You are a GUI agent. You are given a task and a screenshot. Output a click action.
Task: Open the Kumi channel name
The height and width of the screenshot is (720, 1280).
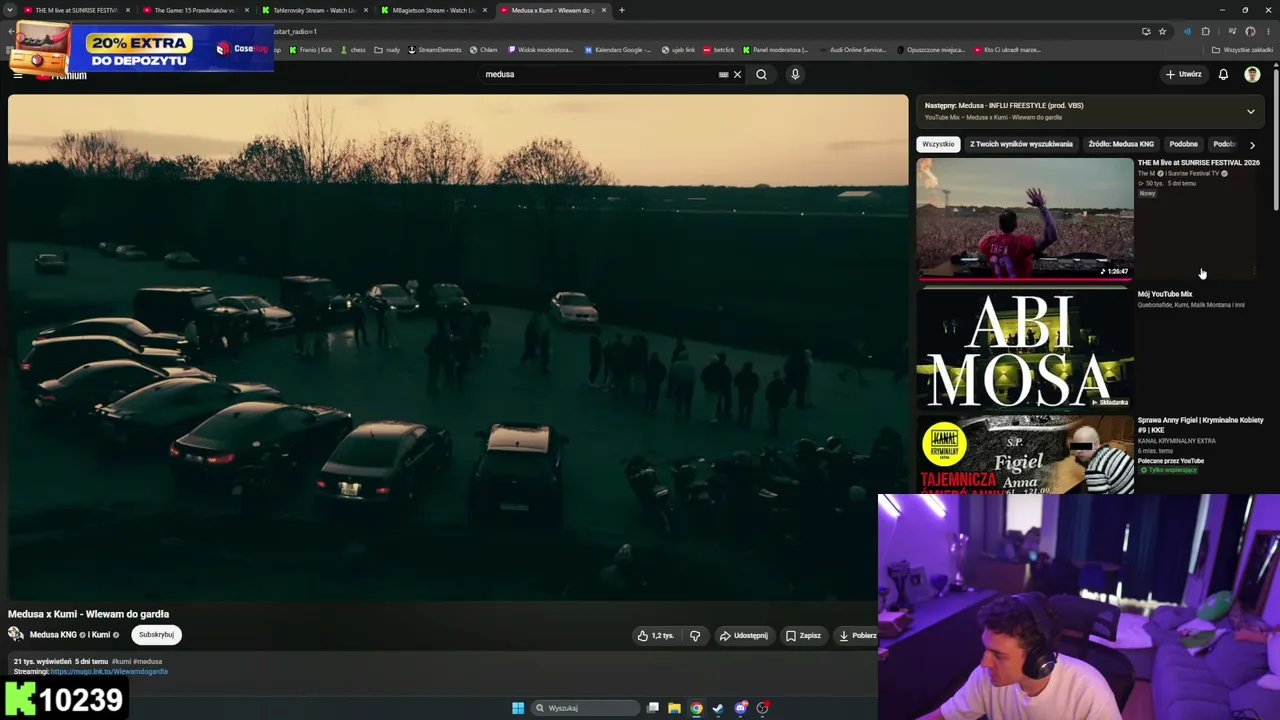[101, 635]
